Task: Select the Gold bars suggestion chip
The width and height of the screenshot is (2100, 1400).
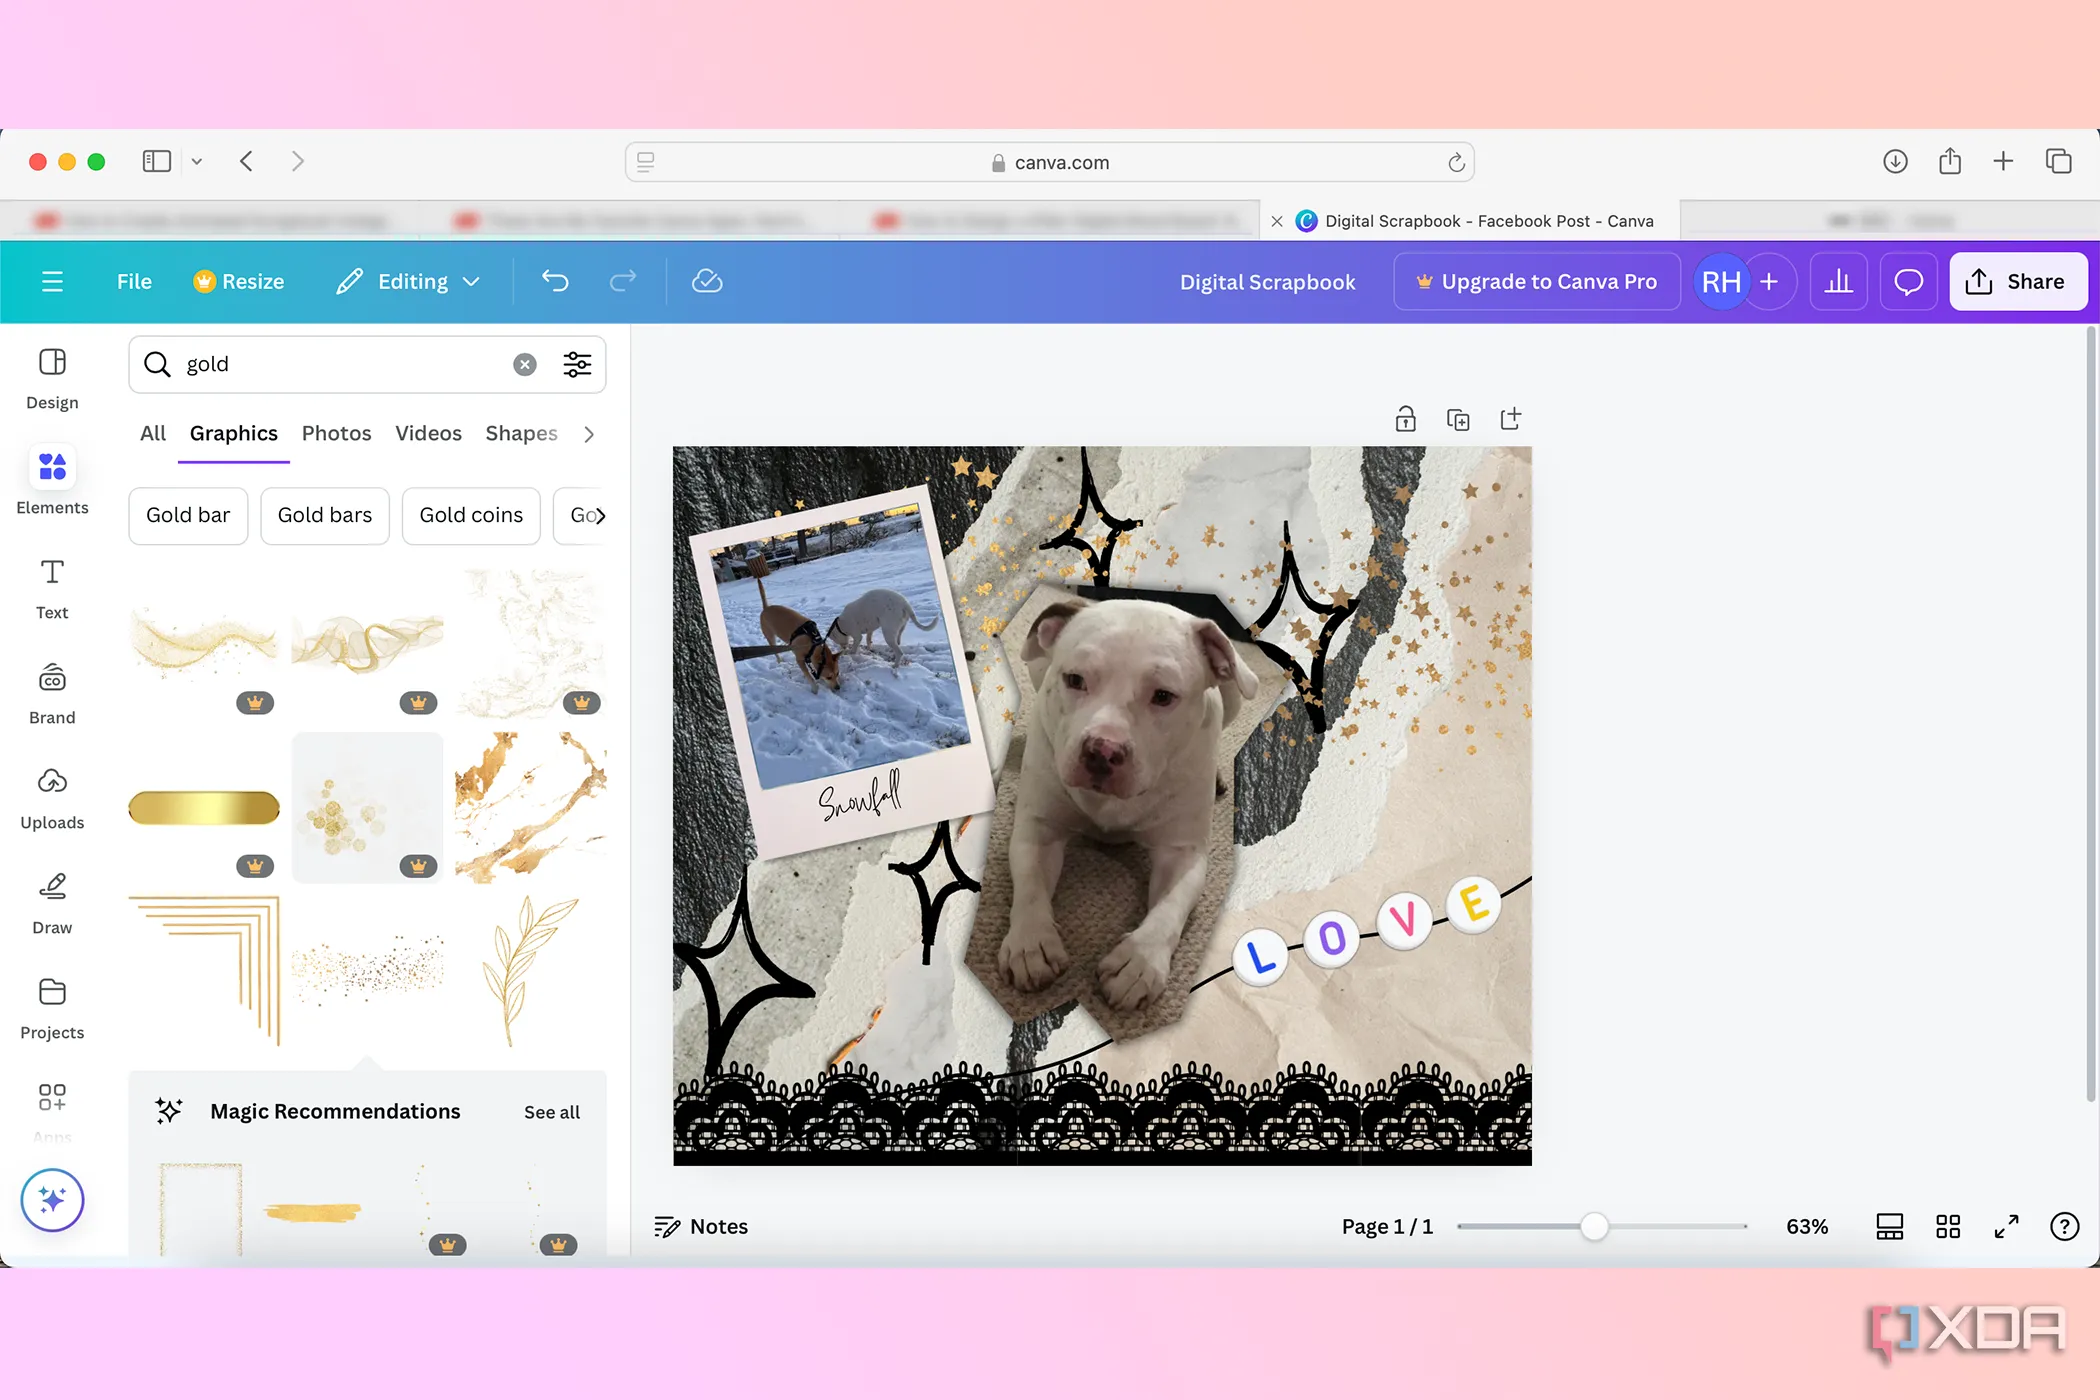Action: coord(325,516)
